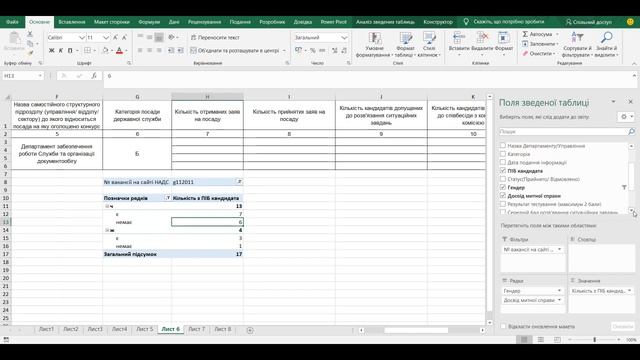Check the Категорія field
The width and height of the screenshot is (640, 360).
pyautogui.click(x=503, y=154)
